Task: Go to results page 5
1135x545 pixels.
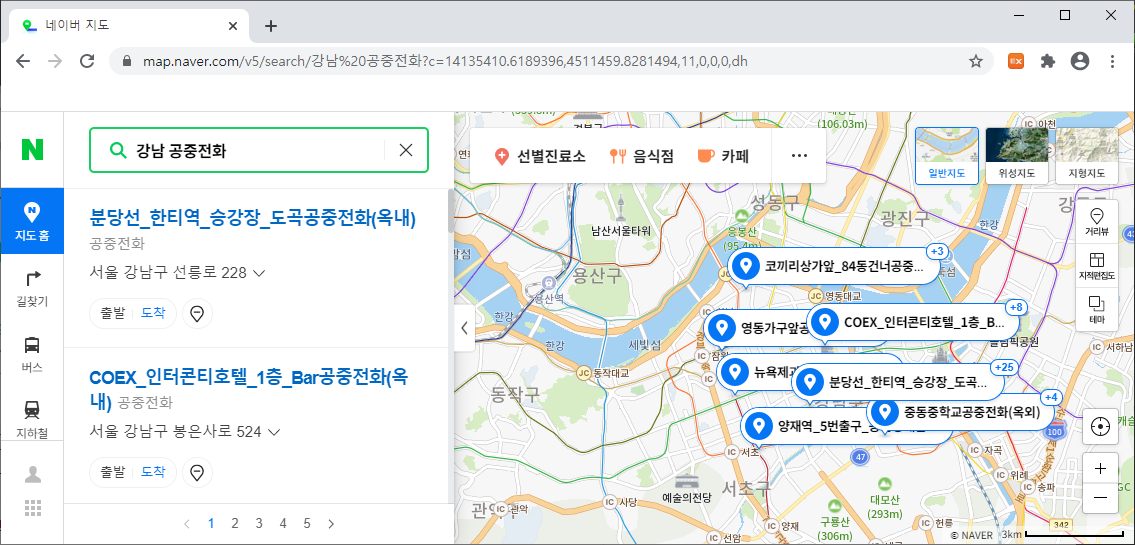Action: pyautogui.click(x=307, y=523)
